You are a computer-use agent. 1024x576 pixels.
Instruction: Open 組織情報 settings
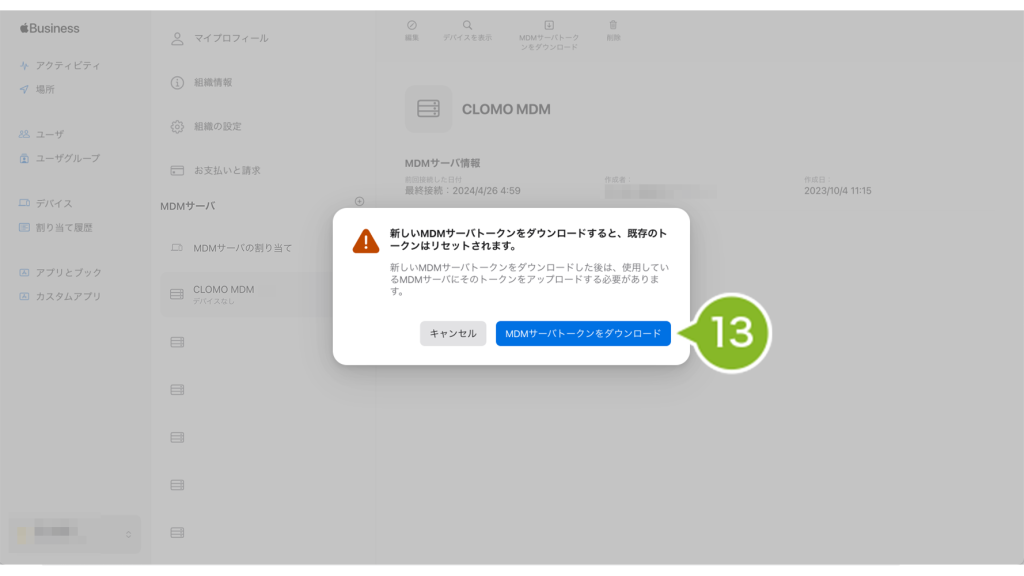pyautogui.click(x=213, y=82)
